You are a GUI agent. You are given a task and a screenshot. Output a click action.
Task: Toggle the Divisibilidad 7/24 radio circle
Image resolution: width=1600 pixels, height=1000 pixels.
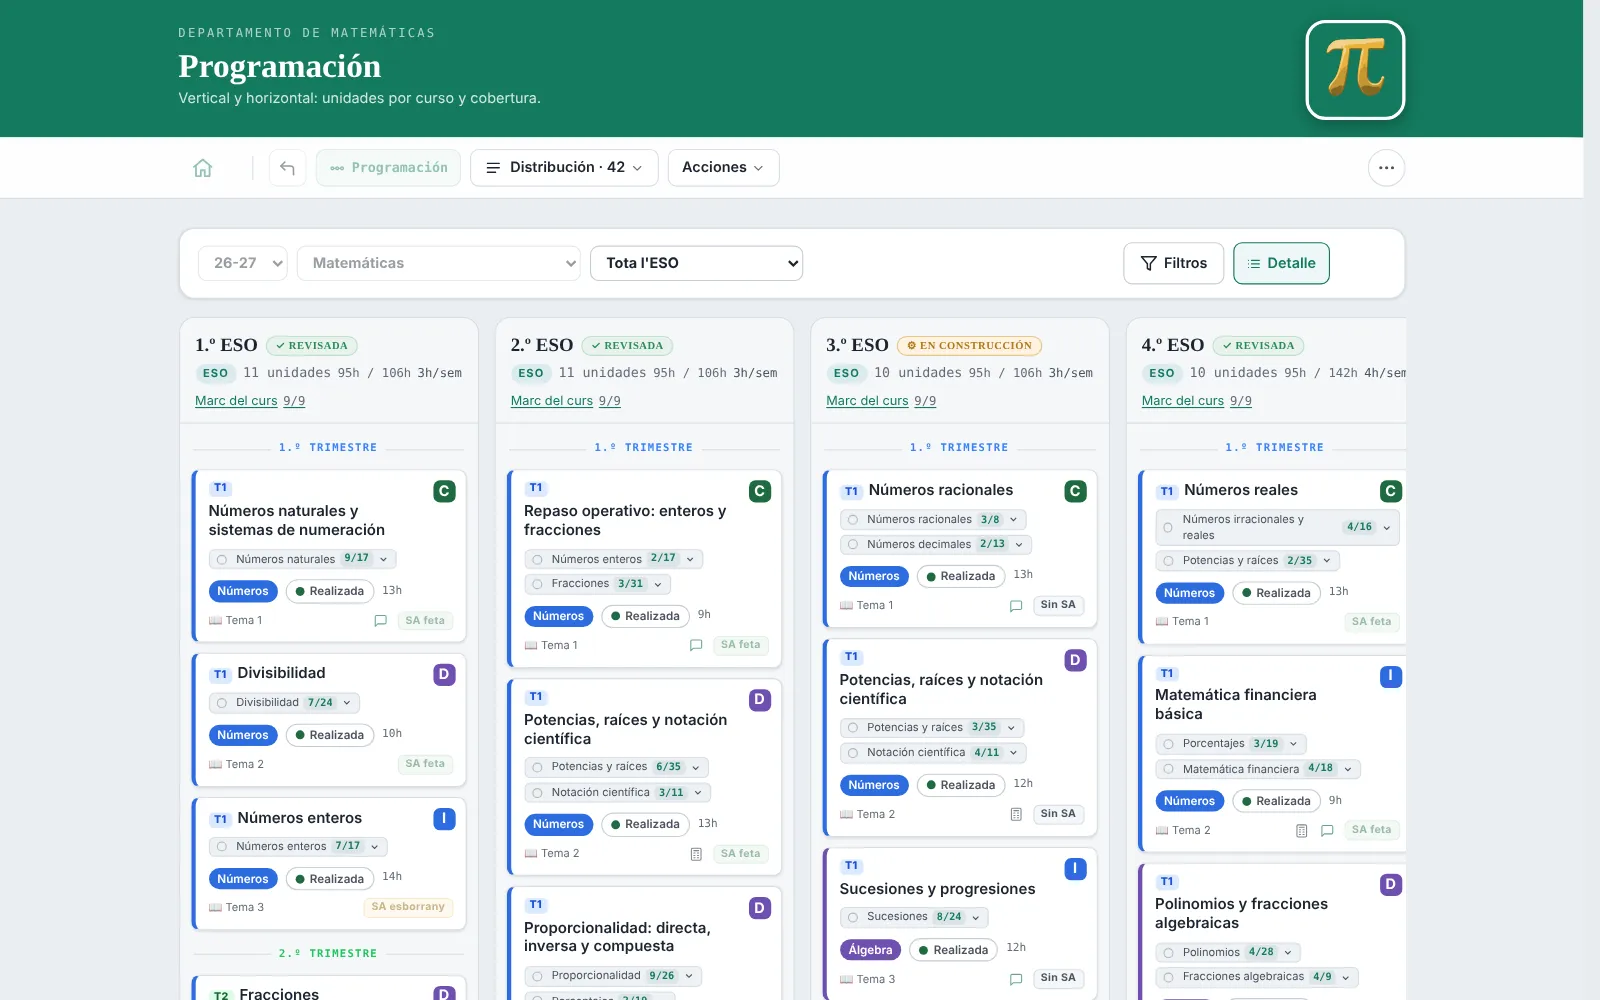tap(222, 703)
